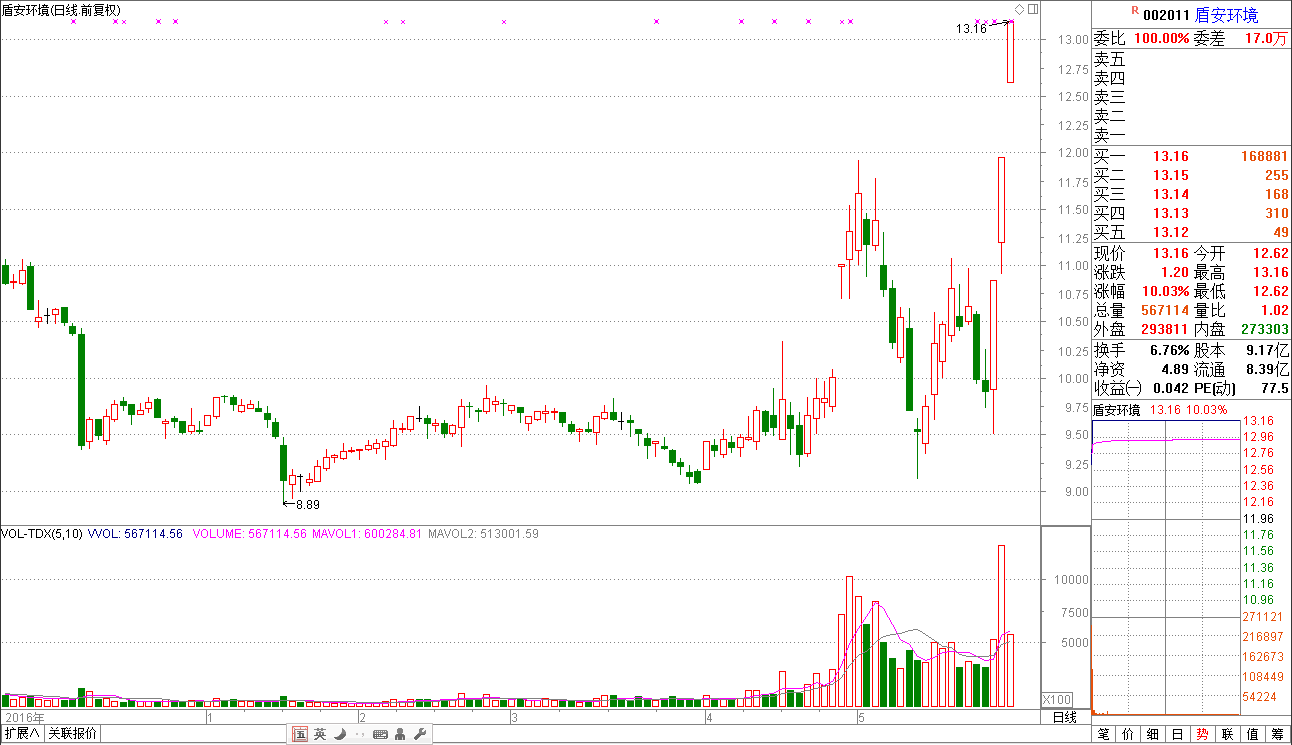Click the 买一 bid price 13.16
Viewport: 1292px width, 745px height.
(x=1171, y=156)
